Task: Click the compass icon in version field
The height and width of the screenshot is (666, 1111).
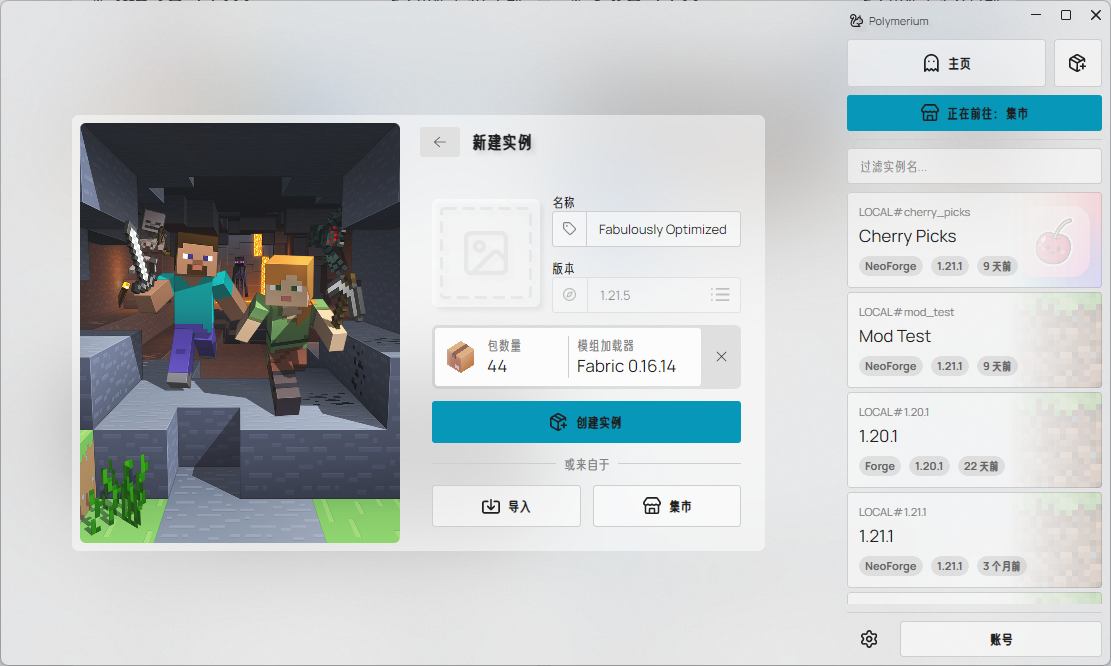Action: click(569, 295)
